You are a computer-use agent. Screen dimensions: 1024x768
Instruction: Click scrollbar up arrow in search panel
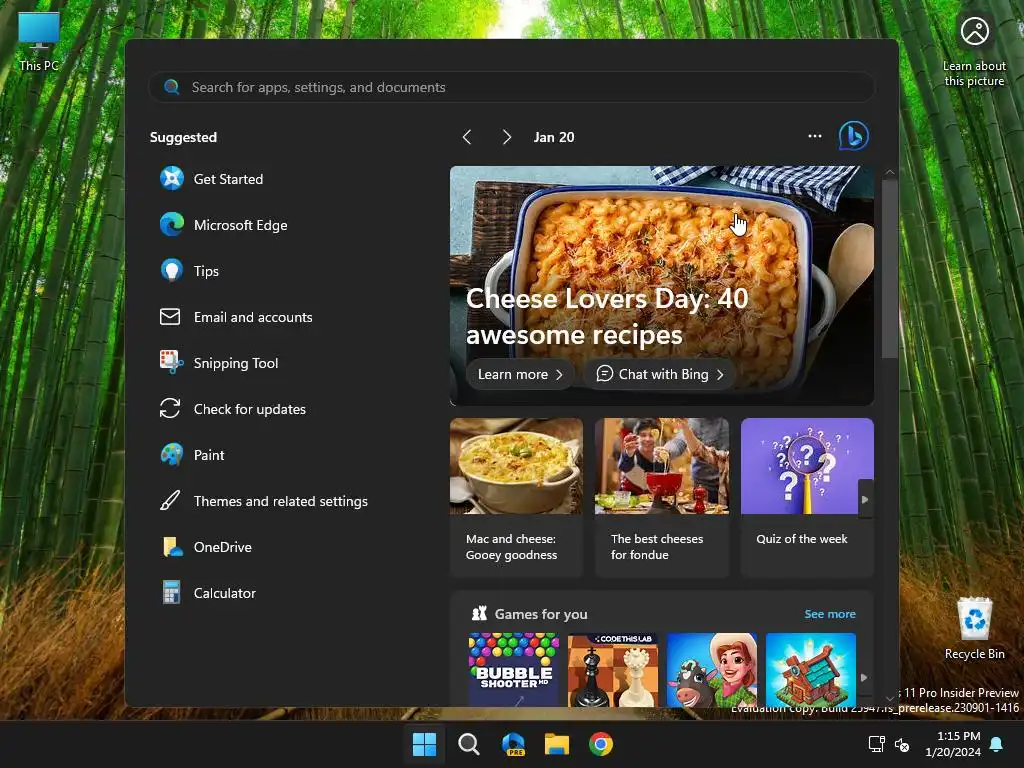[x=889, y=172]
